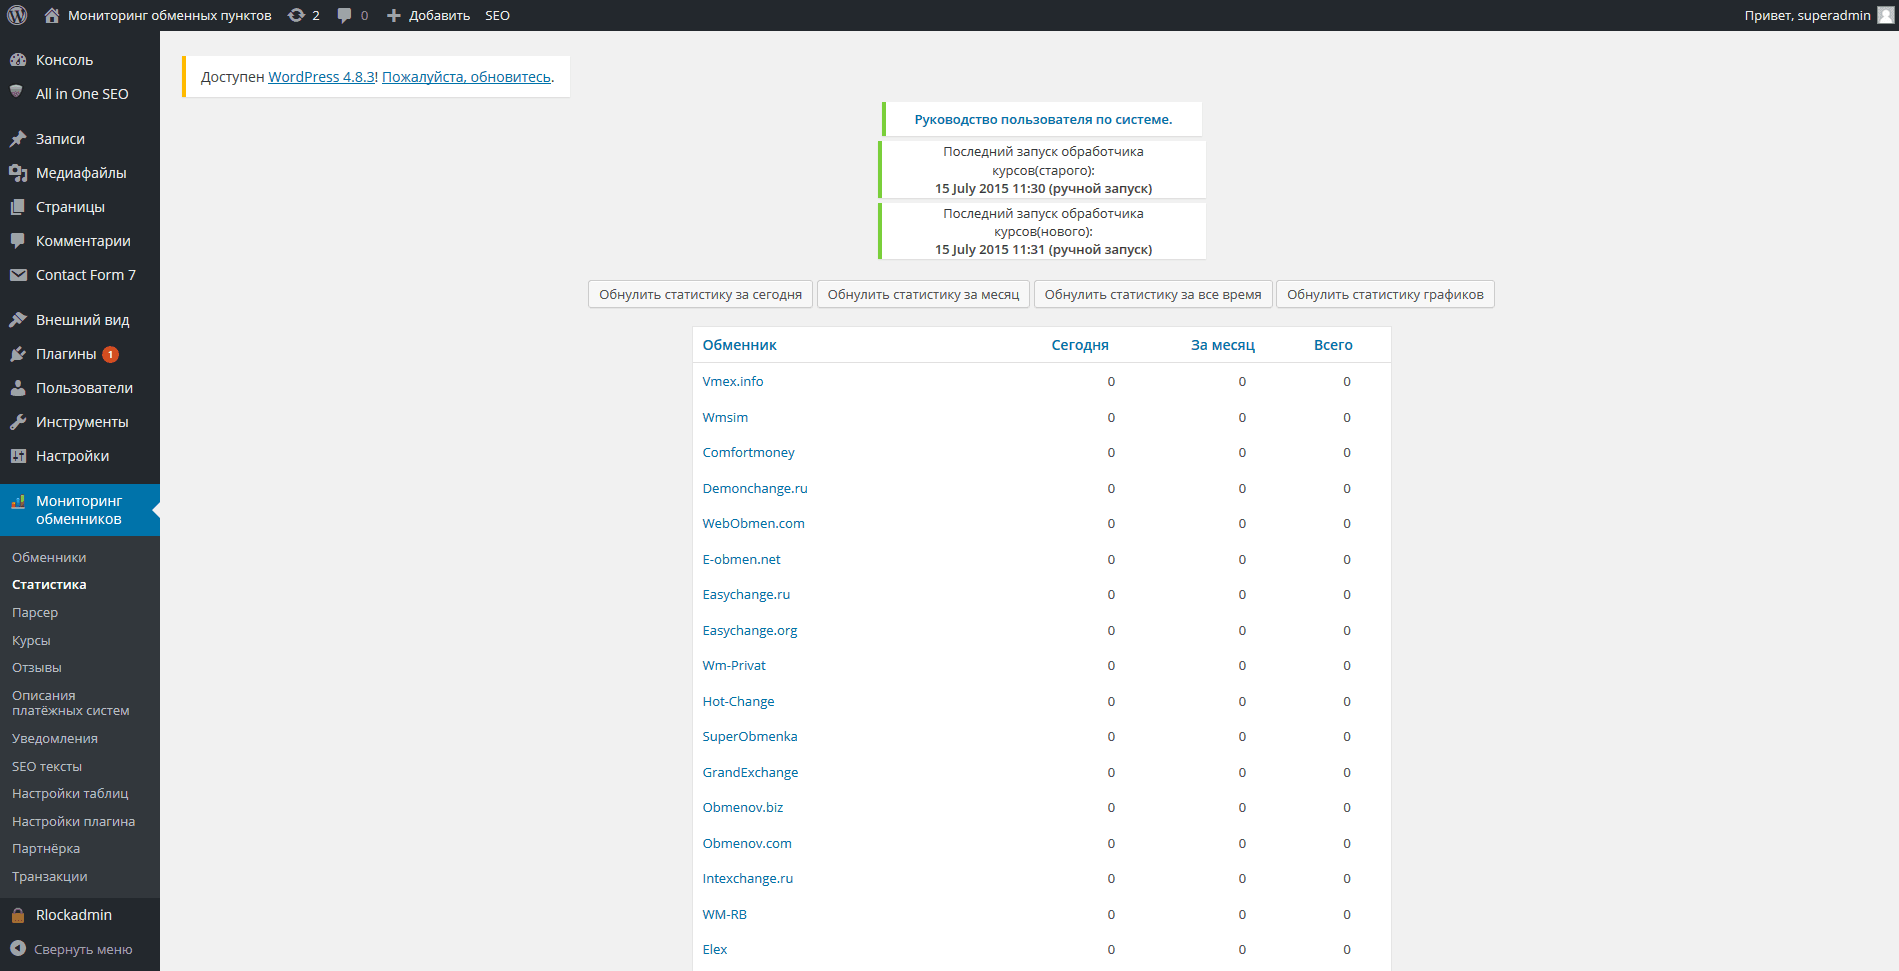1899x971 pixels.
Task: Click the Консоль dashboard icon
Action: click(18, 60)
